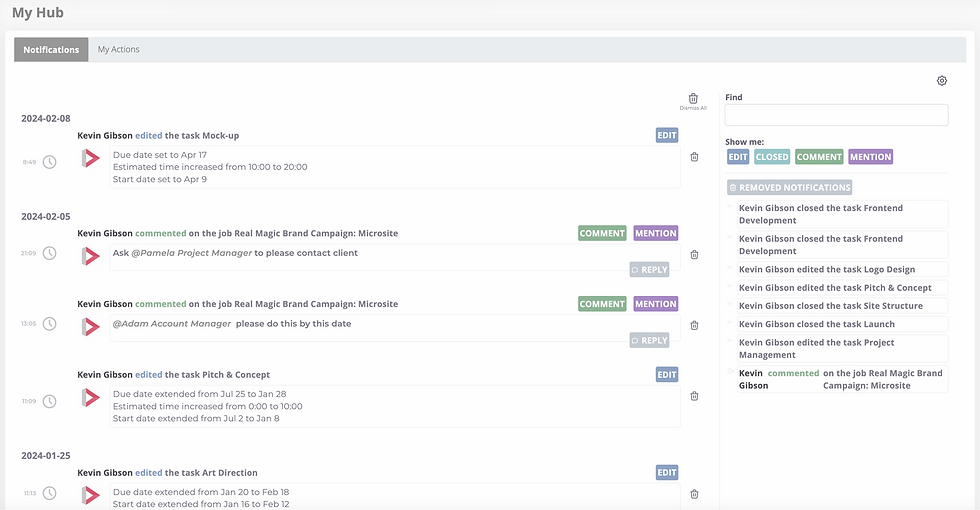Reply to the Pamela Project Manager comment

pos(649,270)
